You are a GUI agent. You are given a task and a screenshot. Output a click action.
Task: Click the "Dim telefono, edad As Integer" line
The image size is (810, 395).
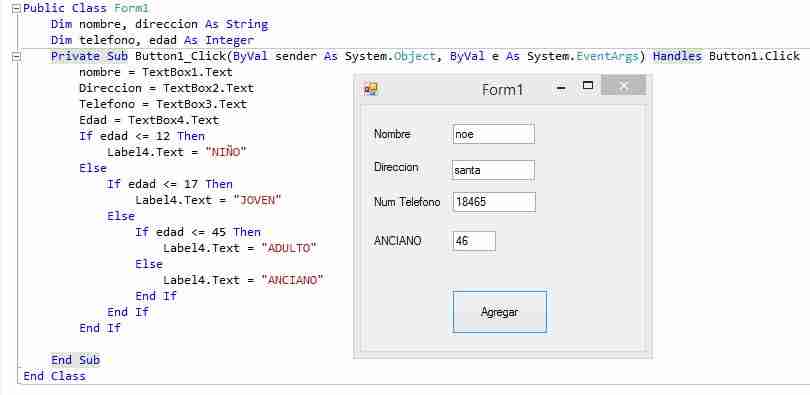pyautogui.click(x=152, y=40)
